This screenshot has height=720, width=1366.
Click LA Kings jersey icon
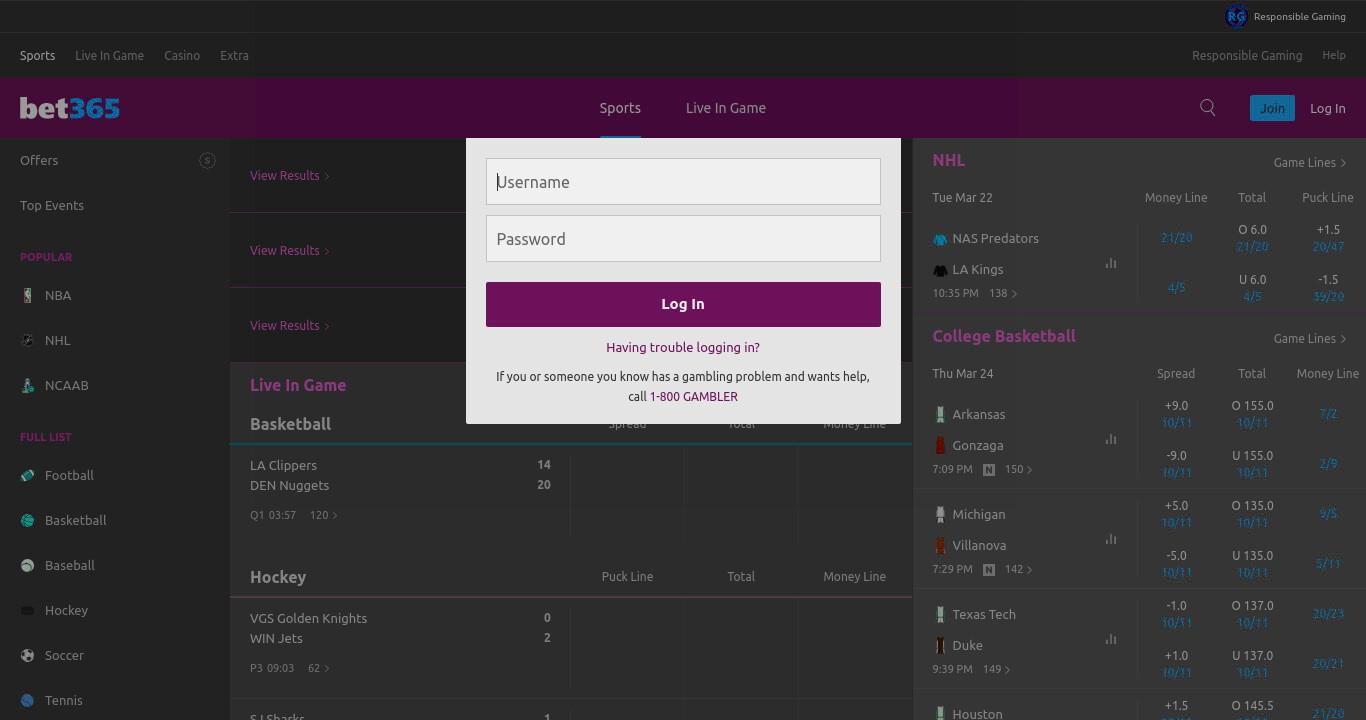coord(940,270)
